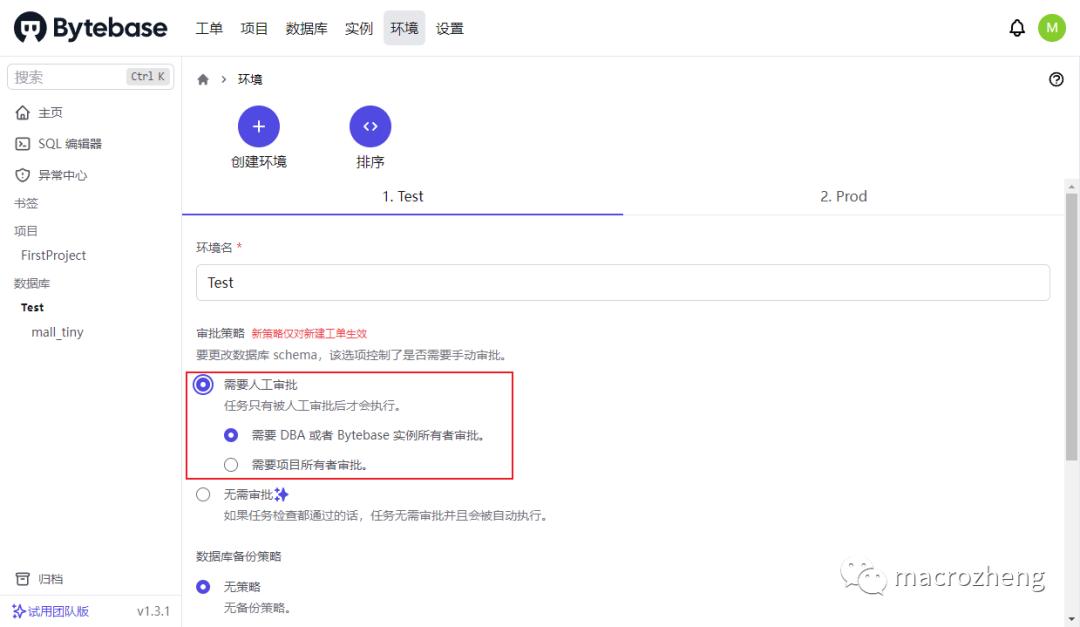Click inside the 环境名 input field

[622, 282]
